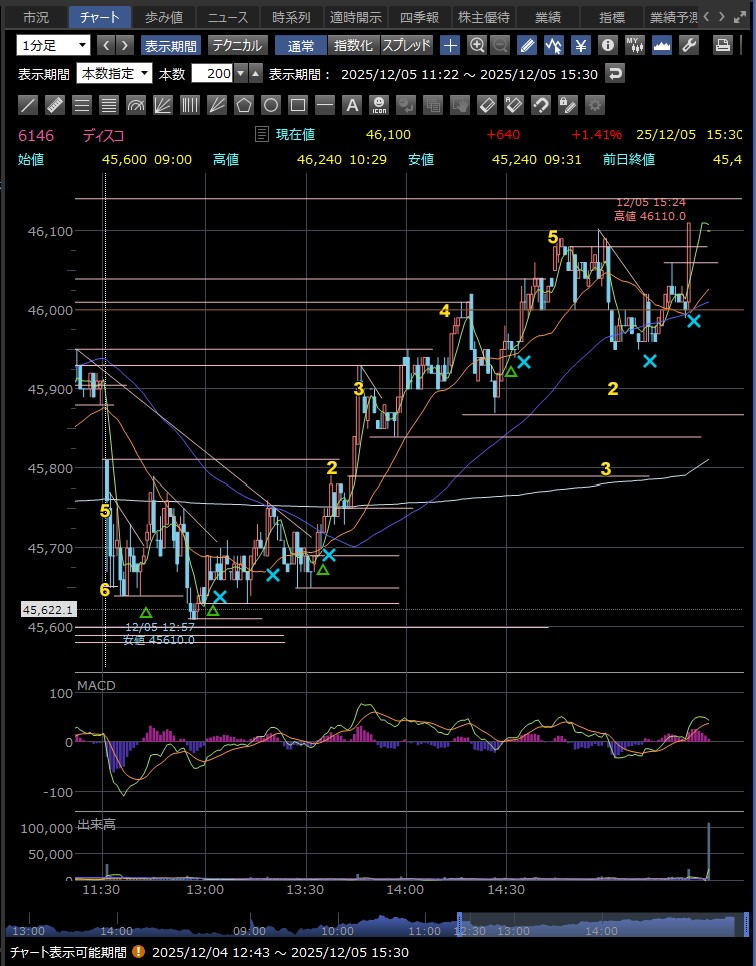Image resolution: width=756 pixels, height=966 pixels.
Task: Activate the crosshair cursor icon
Action: click(451, 45)
